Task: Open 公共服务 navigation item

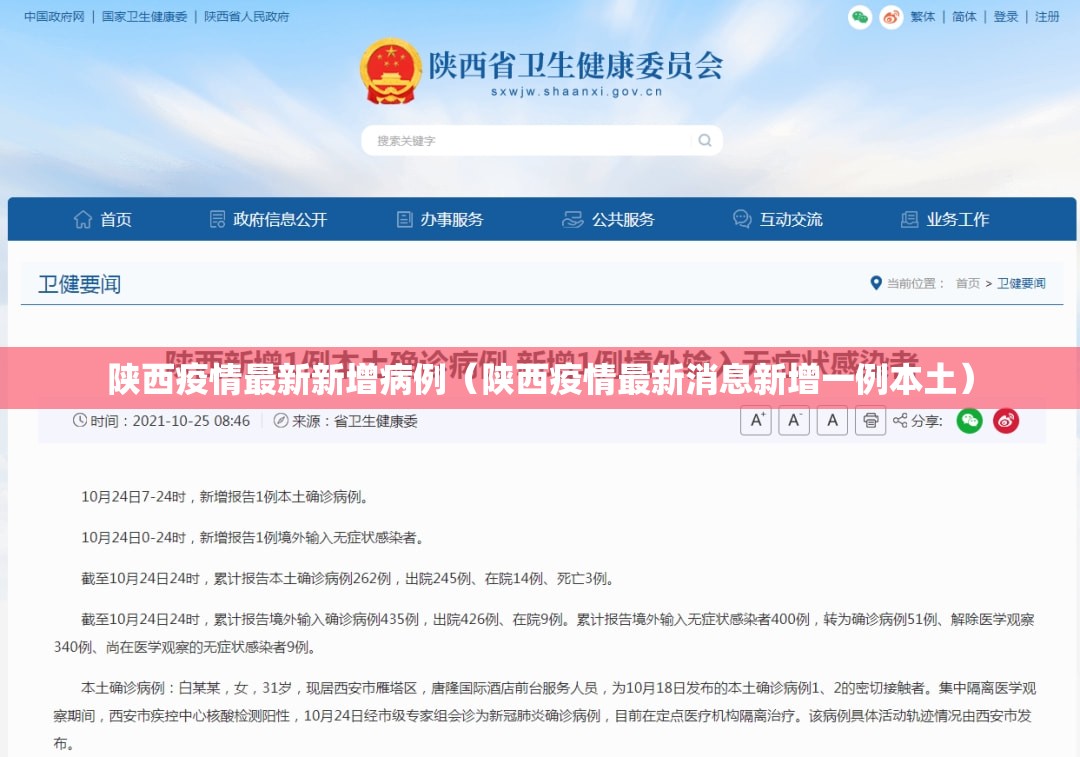Action: 623,220
